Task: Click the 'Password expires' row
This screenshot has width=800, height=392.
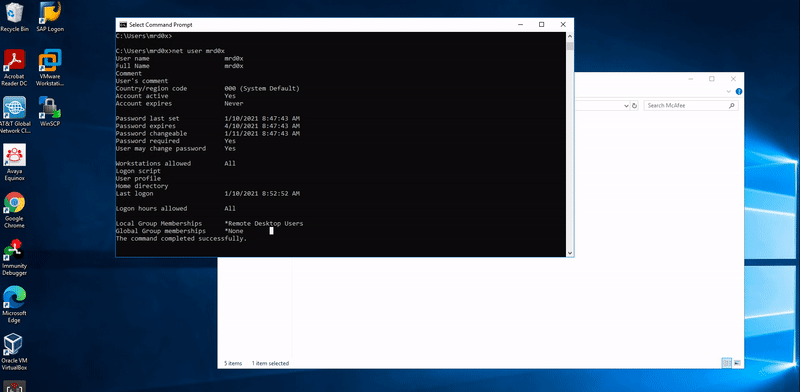Action: (x=208, y=126)
